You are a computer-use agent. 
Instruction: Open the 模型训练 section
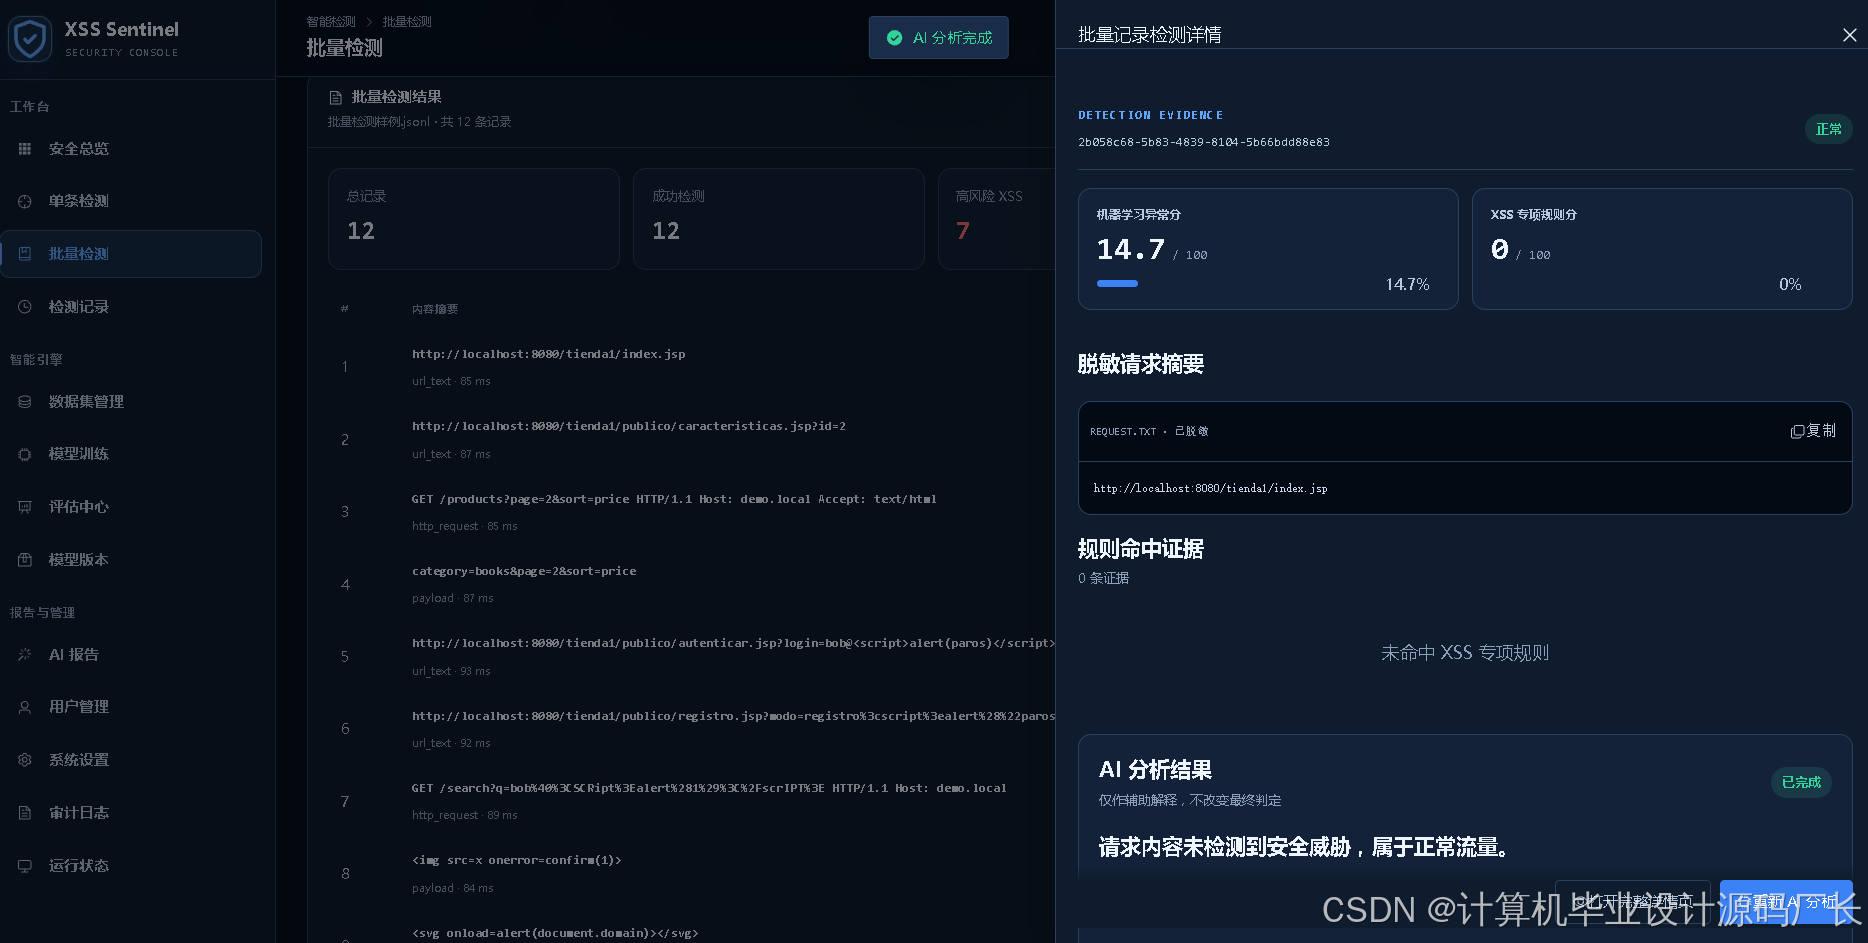coord(131,454)
